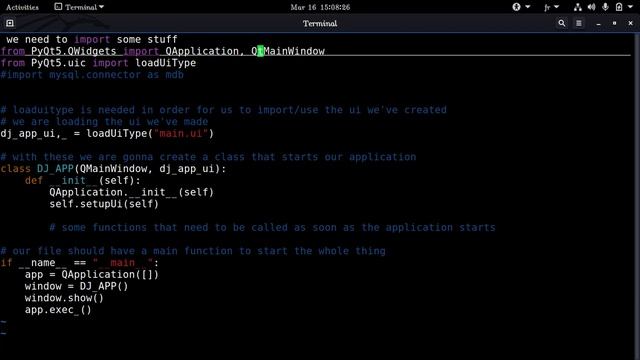Open the Terminal app menu
The image size is (640, 360).
(79, 7)
